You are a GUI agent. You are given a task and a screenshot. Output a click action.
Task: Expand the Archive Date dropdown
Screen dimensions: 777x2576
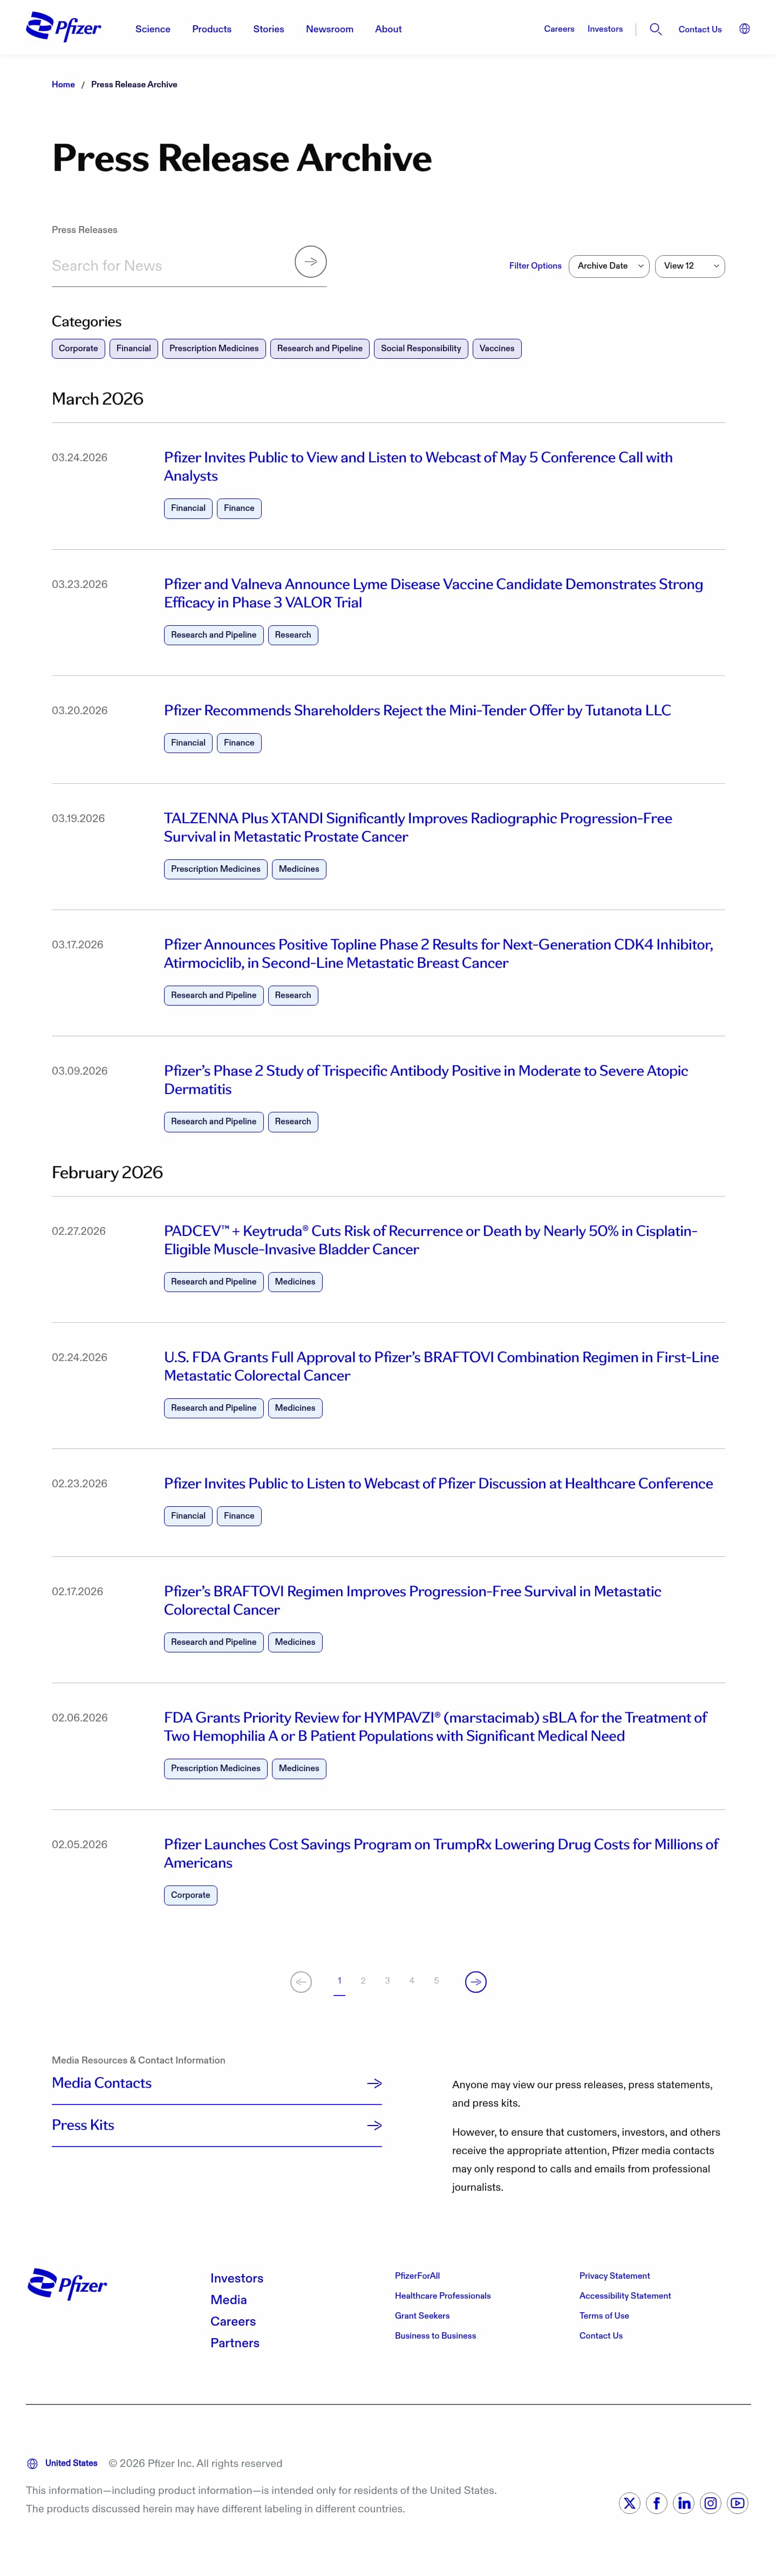(x=609, y=266)
